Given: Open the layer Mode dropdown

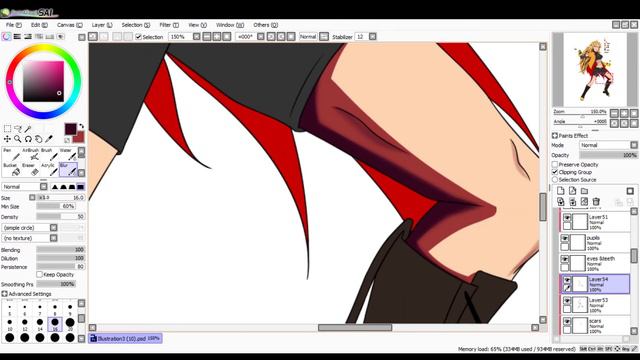Looking at the screenshot, I should (608, 145).
